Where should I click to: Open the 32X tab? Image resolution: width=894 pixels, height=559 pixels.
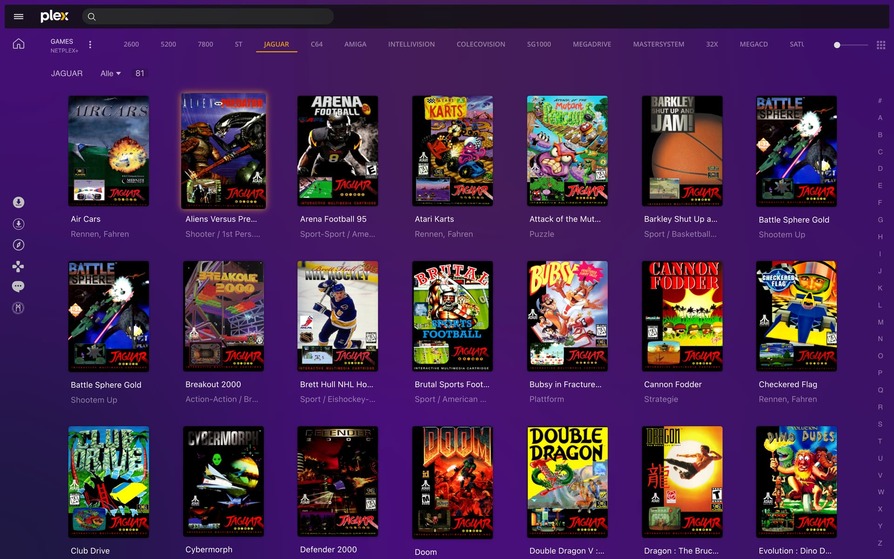[x=712, y=44]
